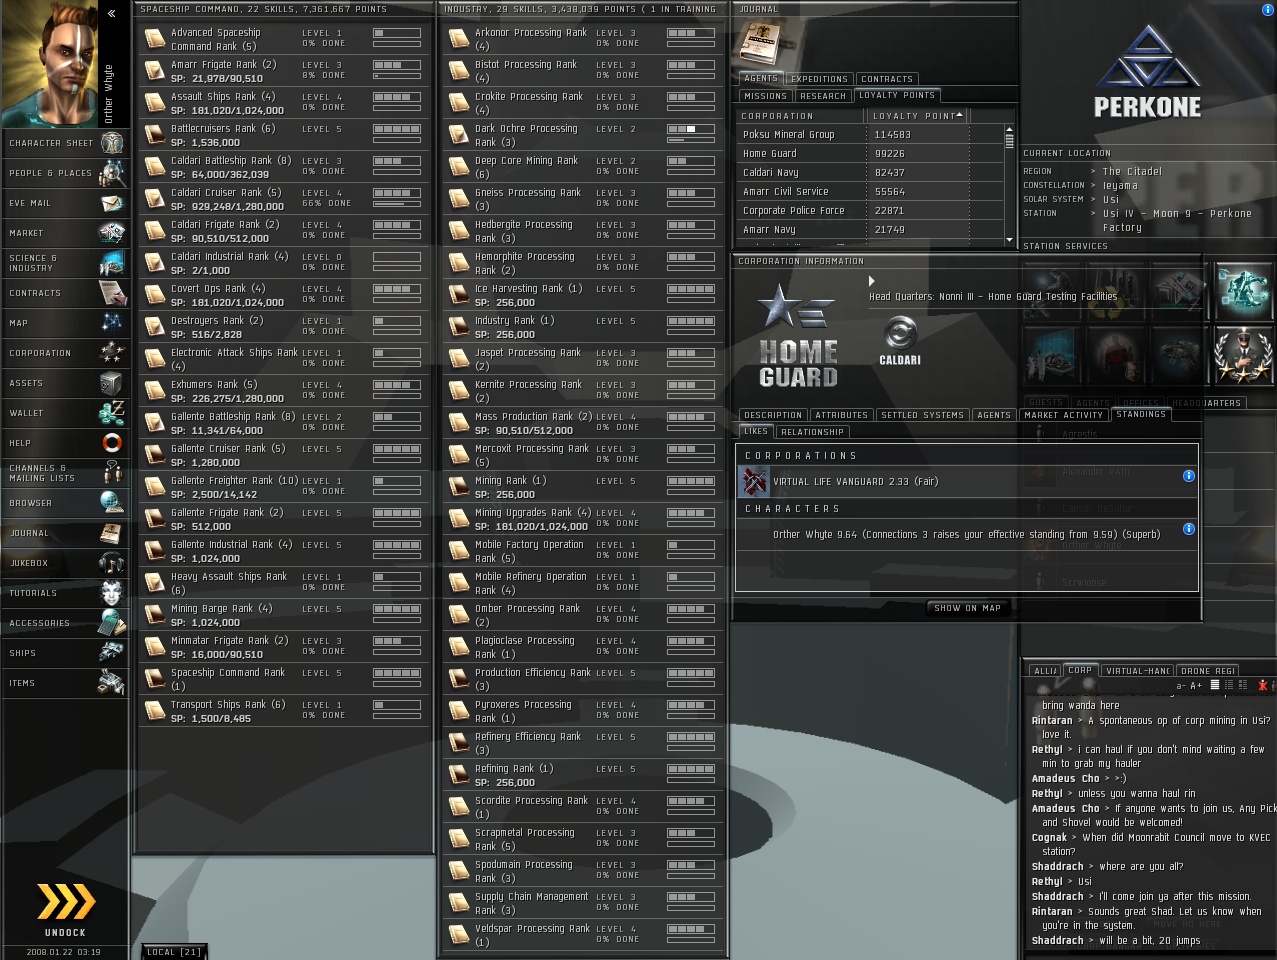This screenshot has height=960, width=1277.
Task: Decrease chat font size with a-
Action: [x=1181, y=686]
